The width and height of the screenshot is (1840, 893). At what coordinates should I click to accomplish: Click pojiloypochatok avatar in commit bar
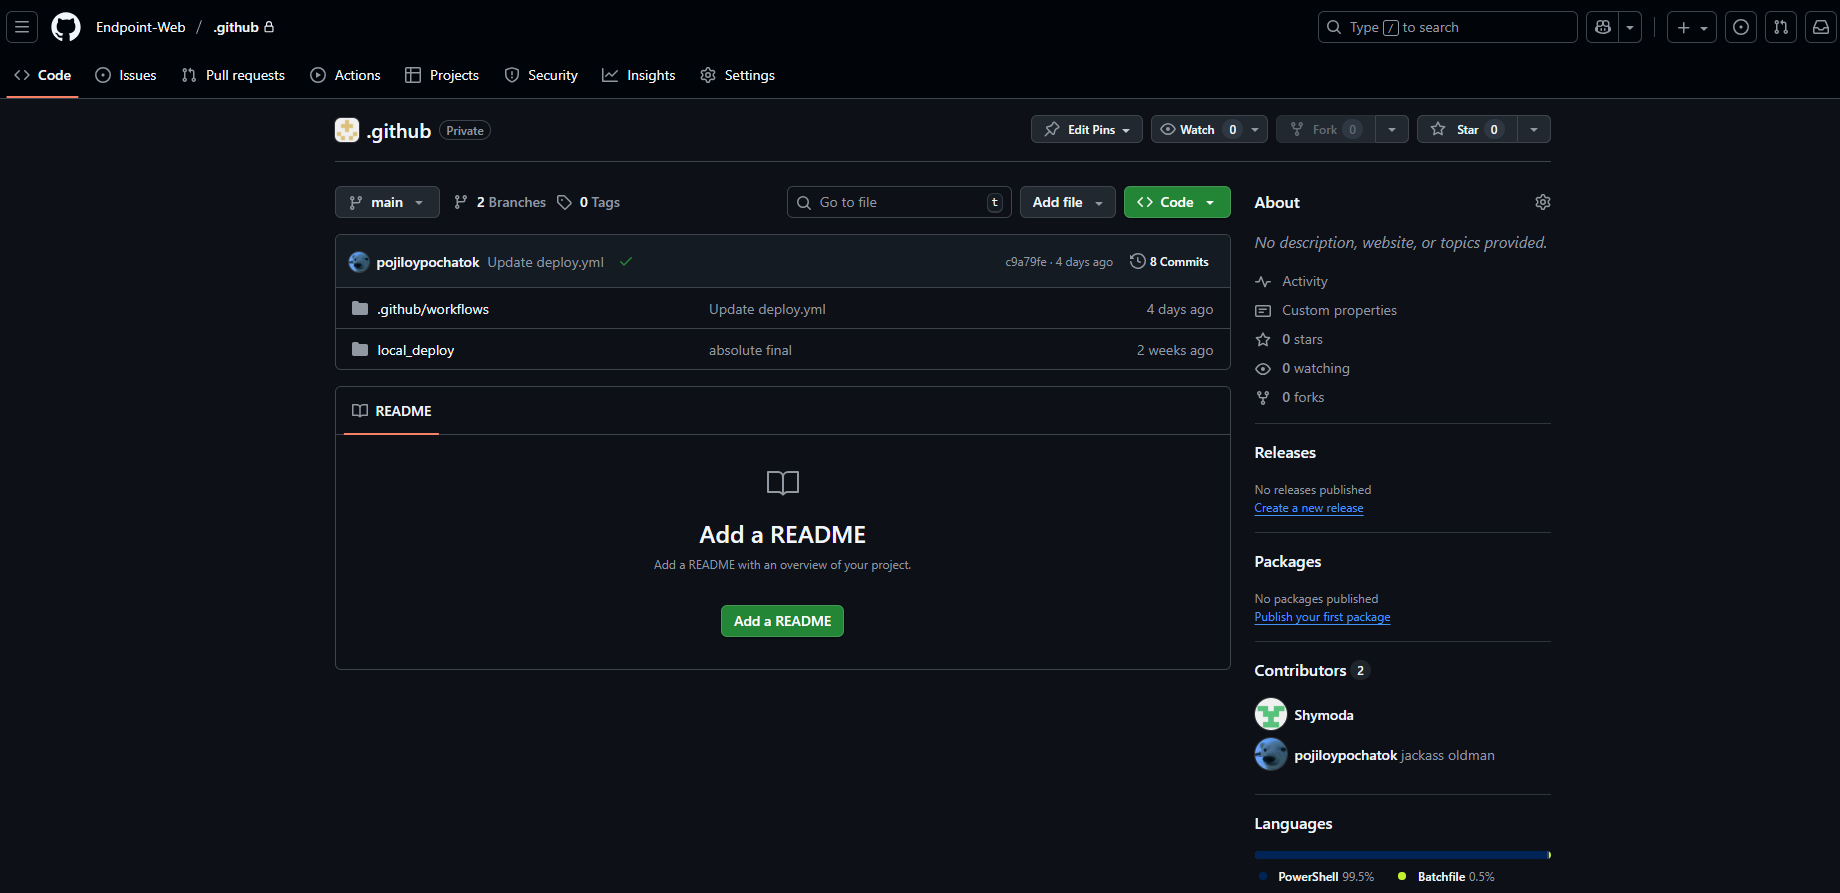(359, 262)
